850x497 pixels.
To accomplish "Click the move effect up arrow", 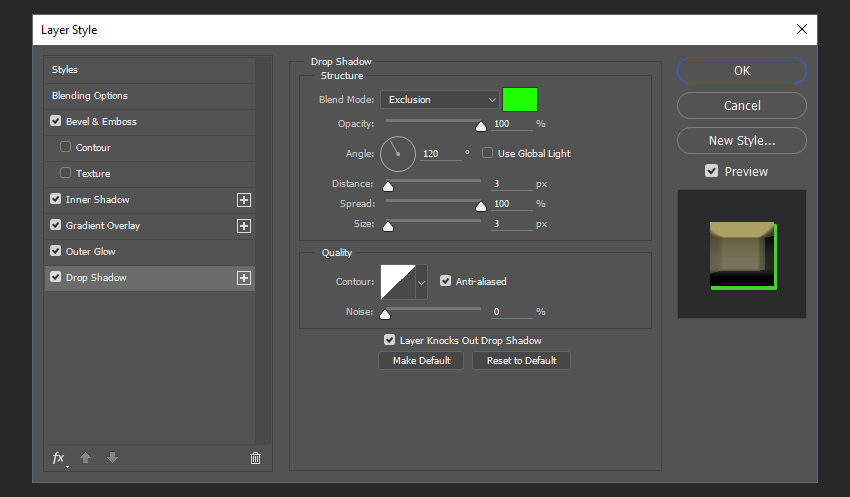I will [x=86, y=458].
